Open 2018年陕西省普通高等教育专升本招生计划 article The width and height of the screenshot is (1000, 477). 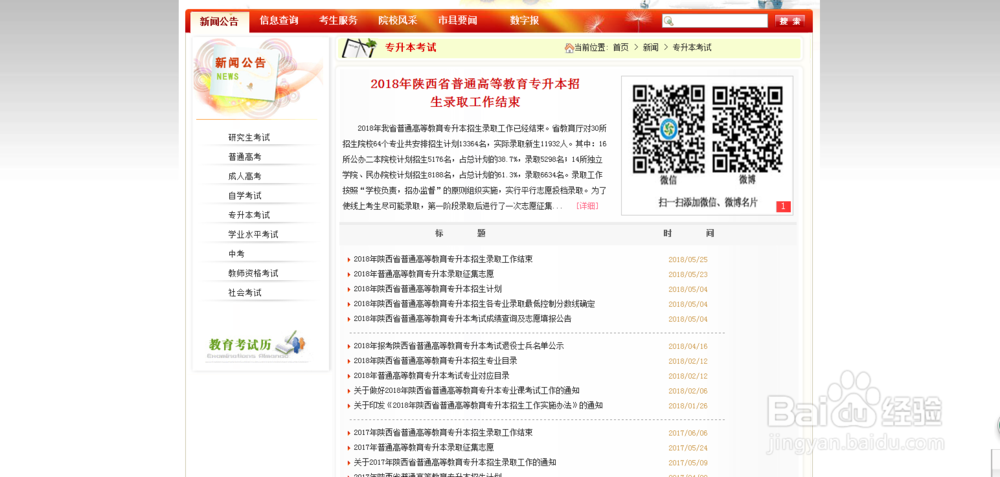427,289
